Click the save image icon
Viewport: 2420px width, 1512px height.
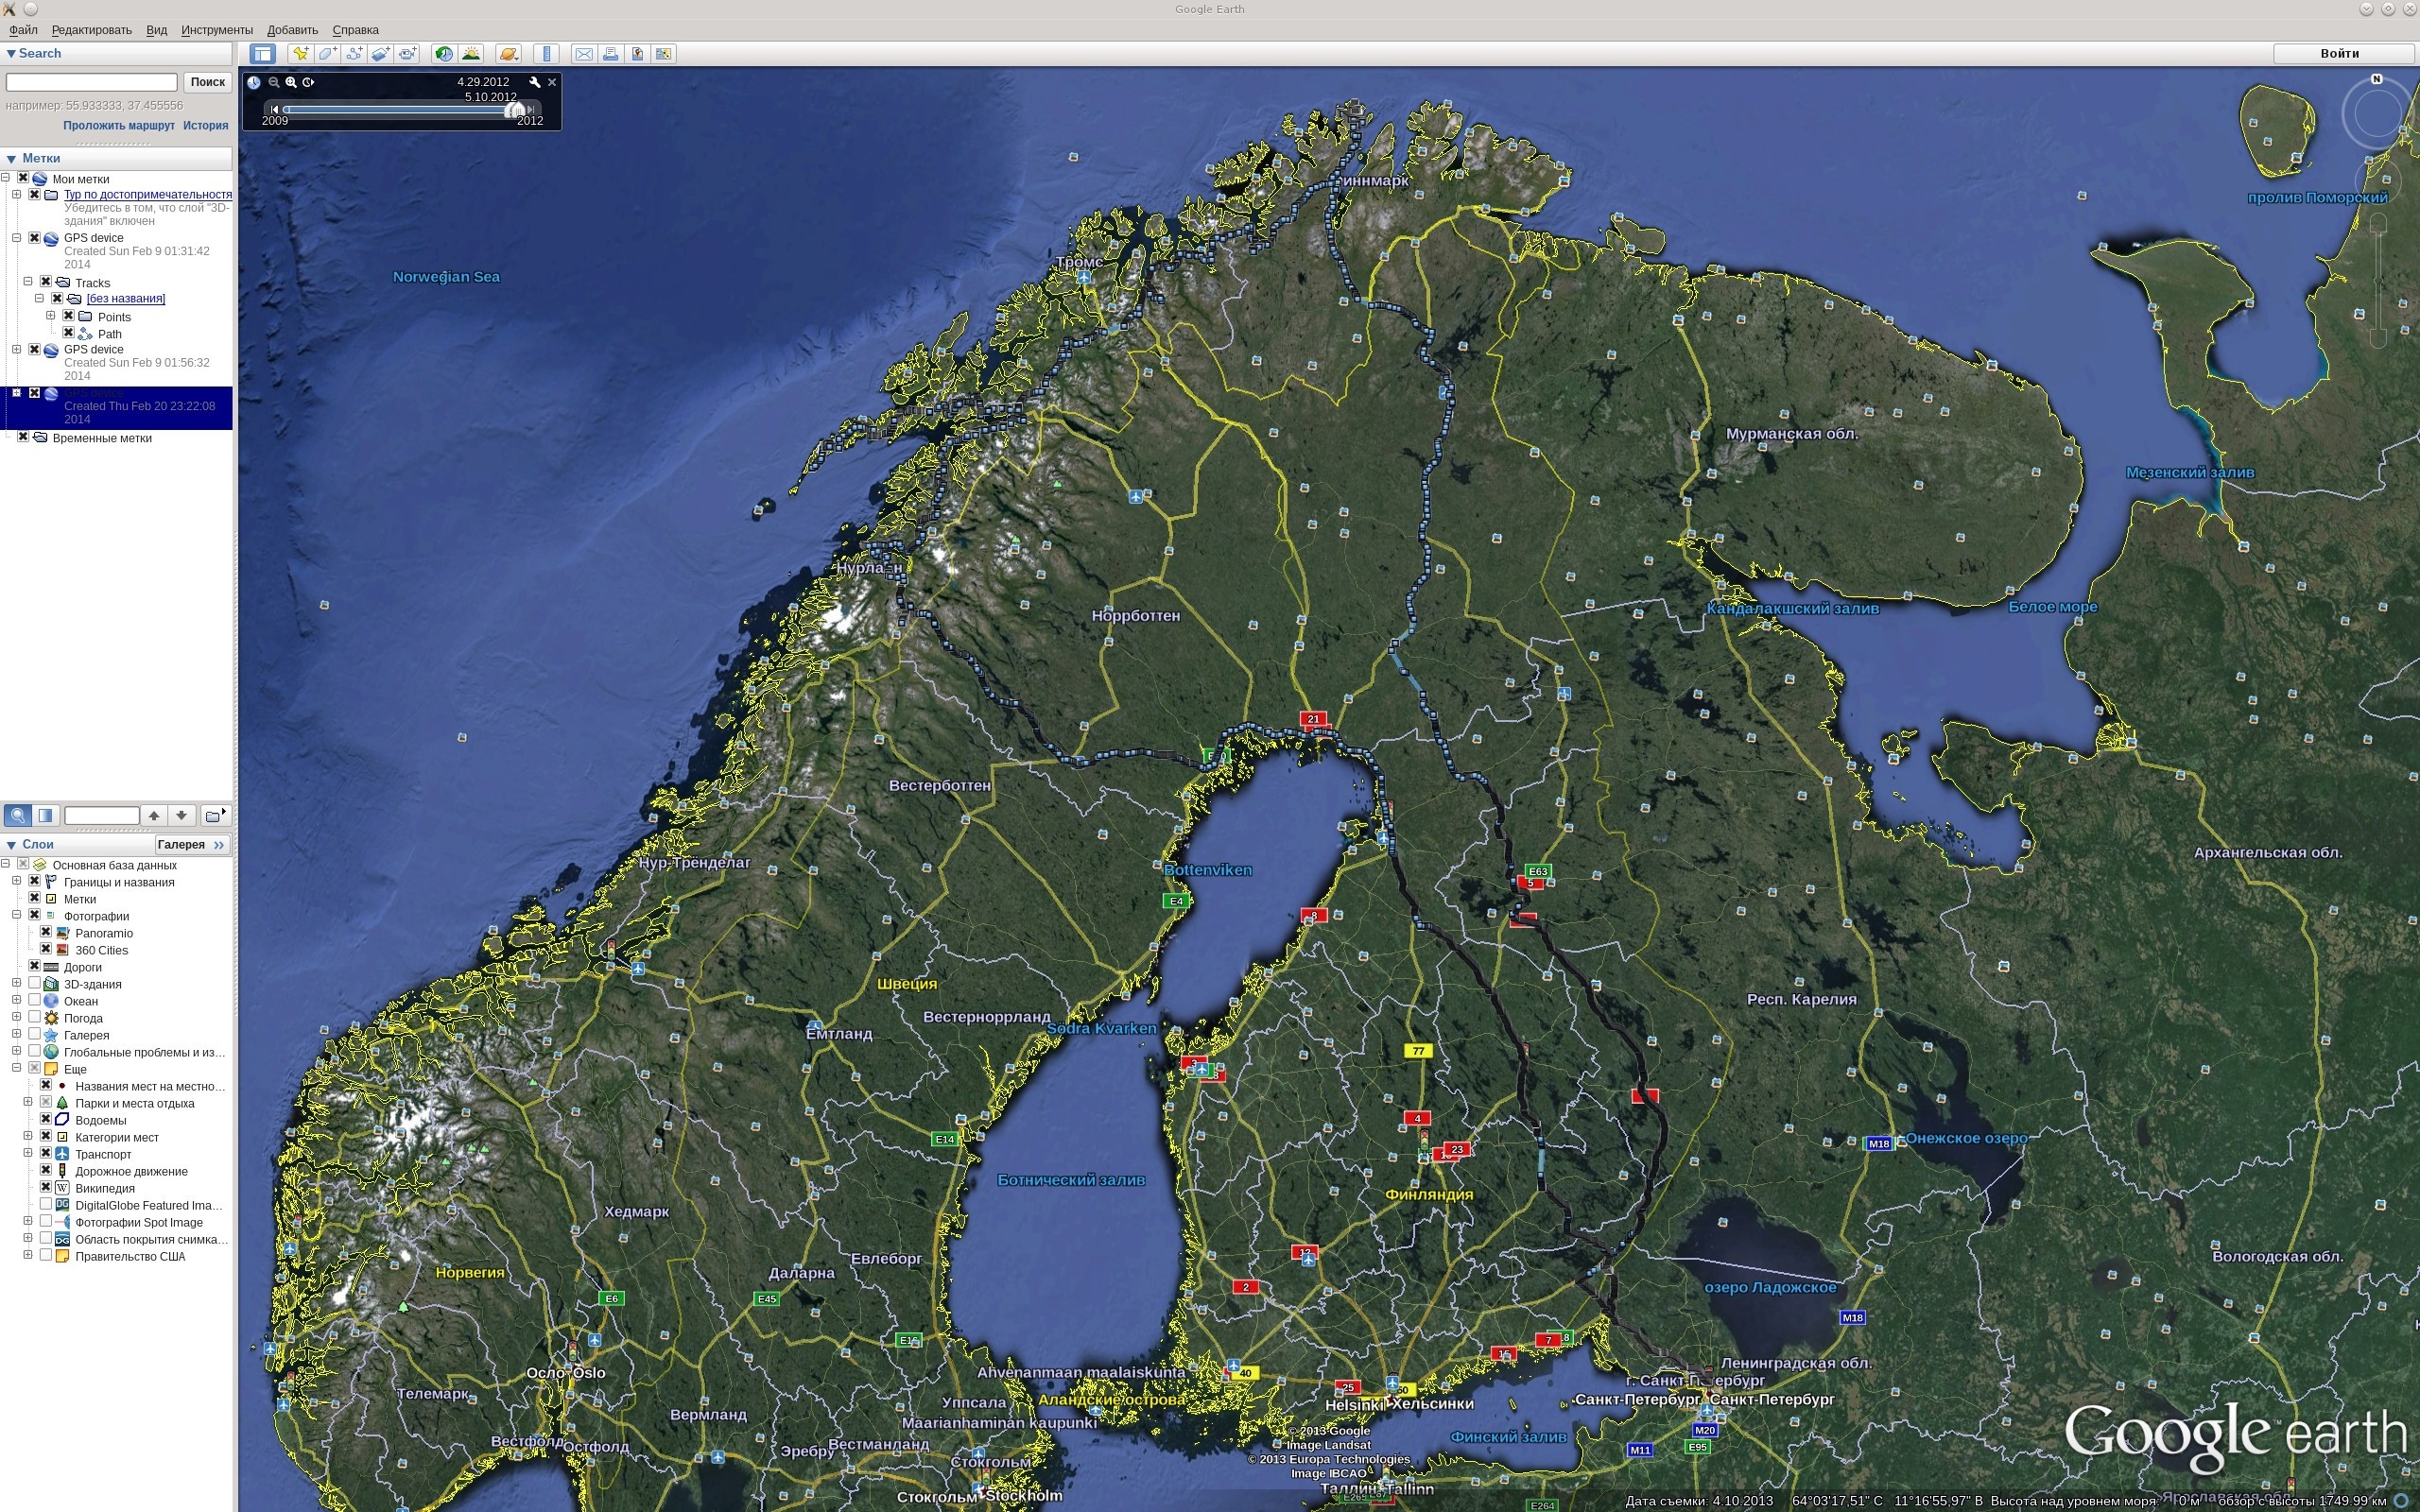pos(637,54)
